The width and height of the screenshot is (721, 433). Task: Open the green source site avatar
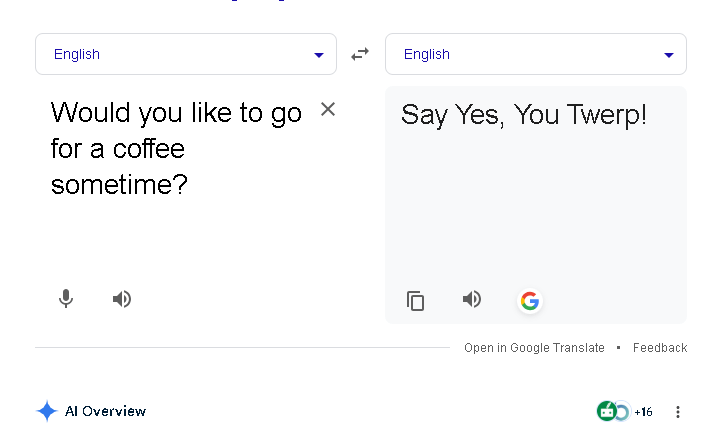(x=607, y=411)
